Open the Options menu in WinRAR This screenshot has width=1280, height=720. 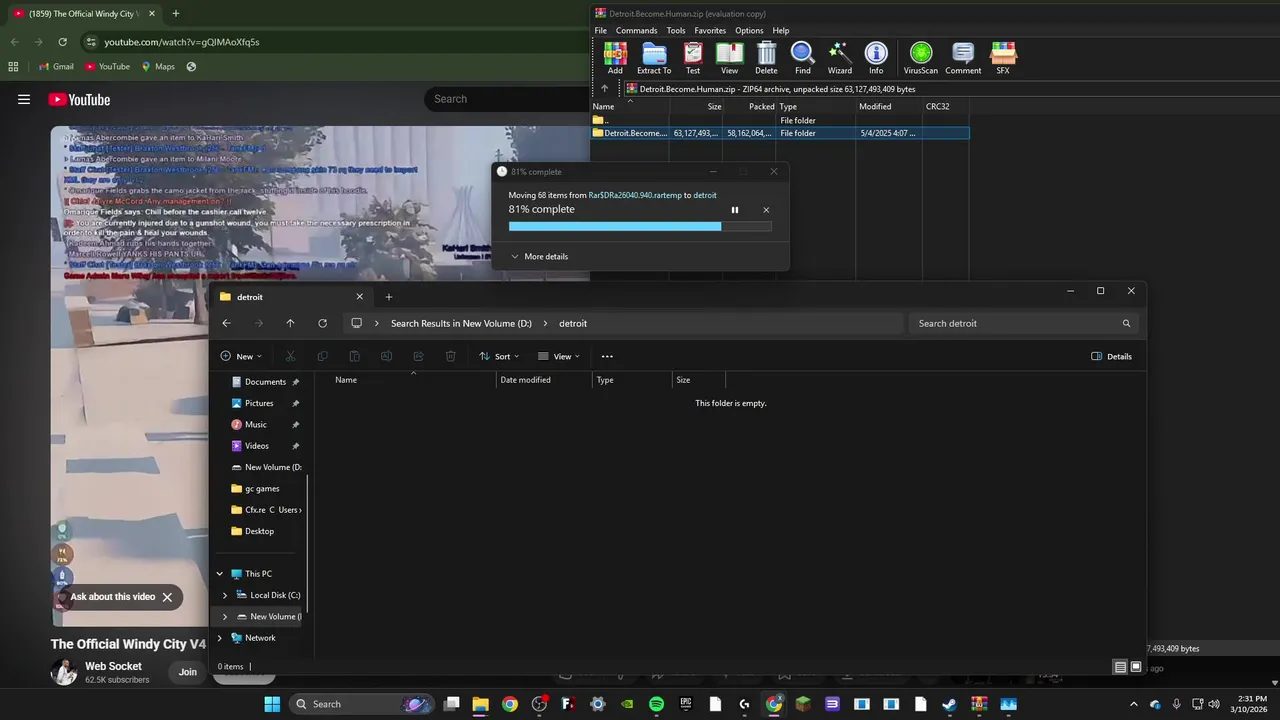749,31
